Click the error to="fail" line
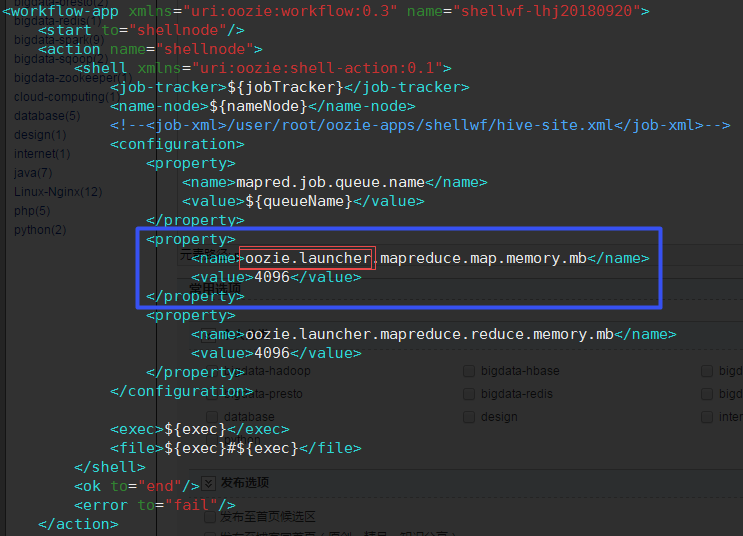 click(x=154, y=505)
